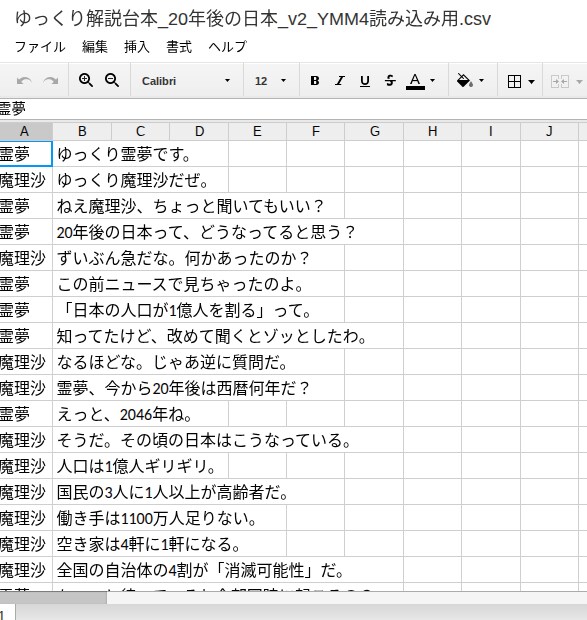The height and width of the screenshot is (620, 587).
Task: Open the 編集 menu
Action: 94,47
